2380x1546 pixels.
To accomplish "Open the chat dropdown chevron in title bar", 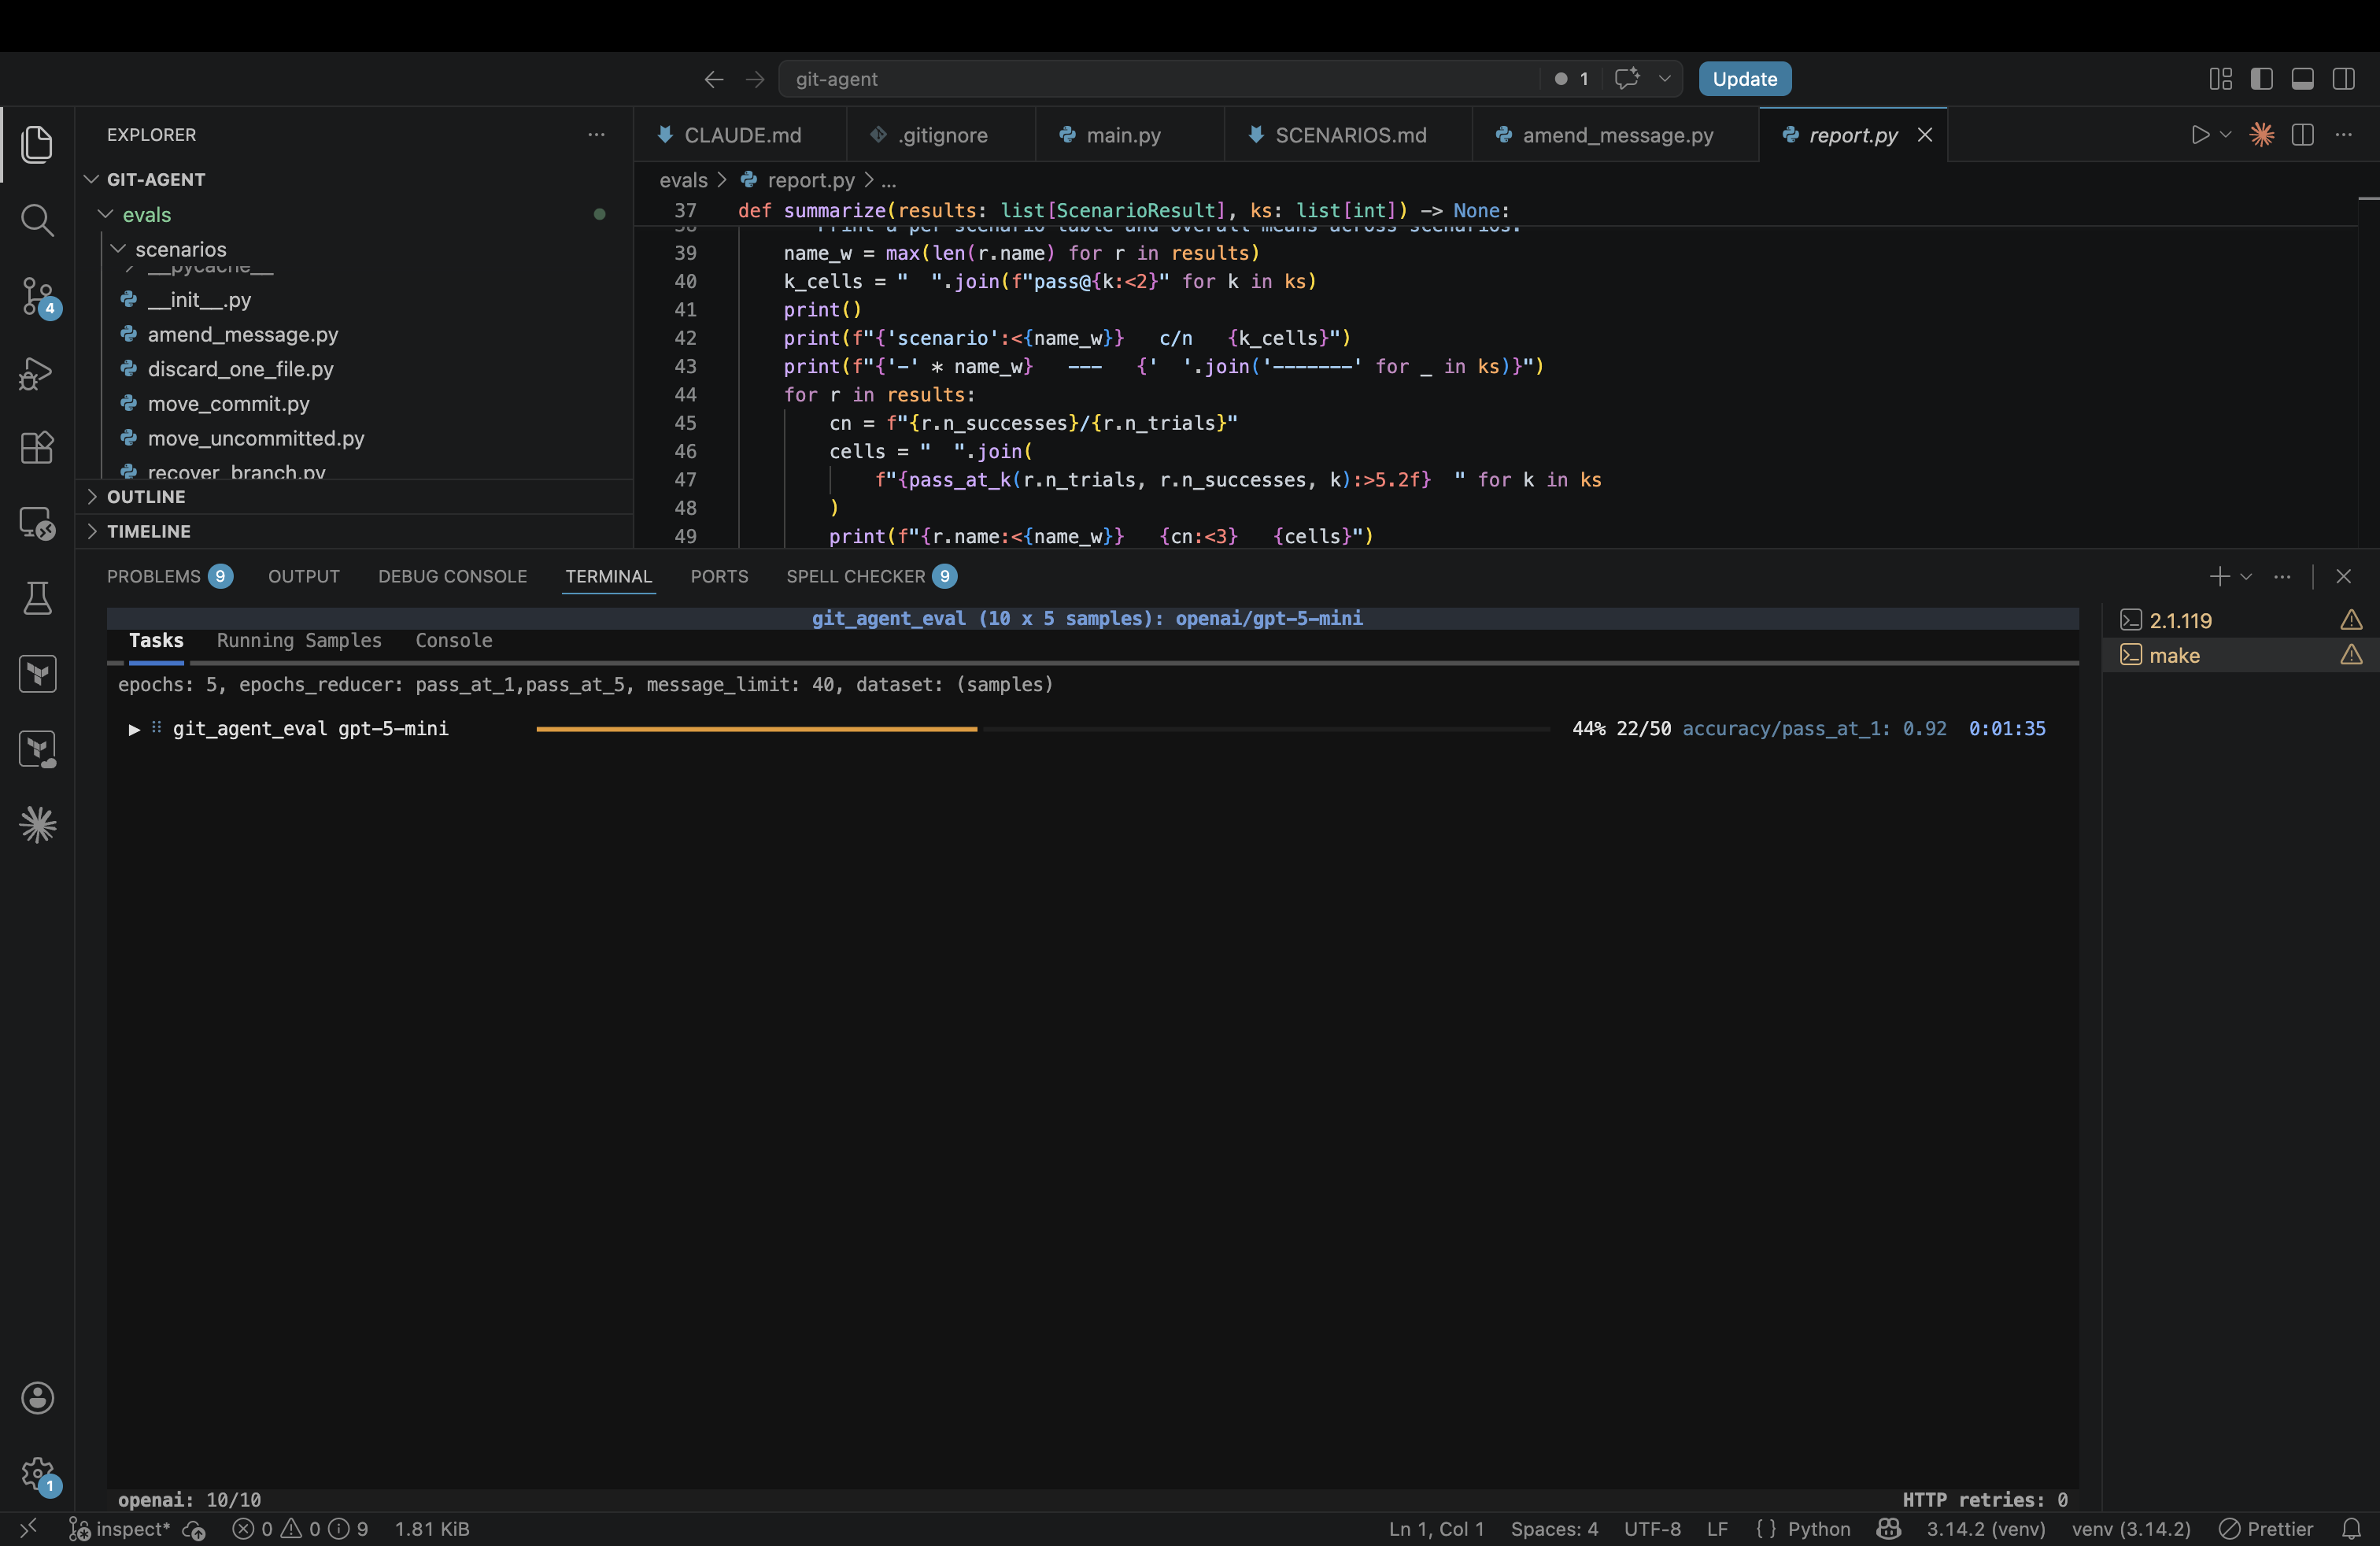I will click(1664, 79).
